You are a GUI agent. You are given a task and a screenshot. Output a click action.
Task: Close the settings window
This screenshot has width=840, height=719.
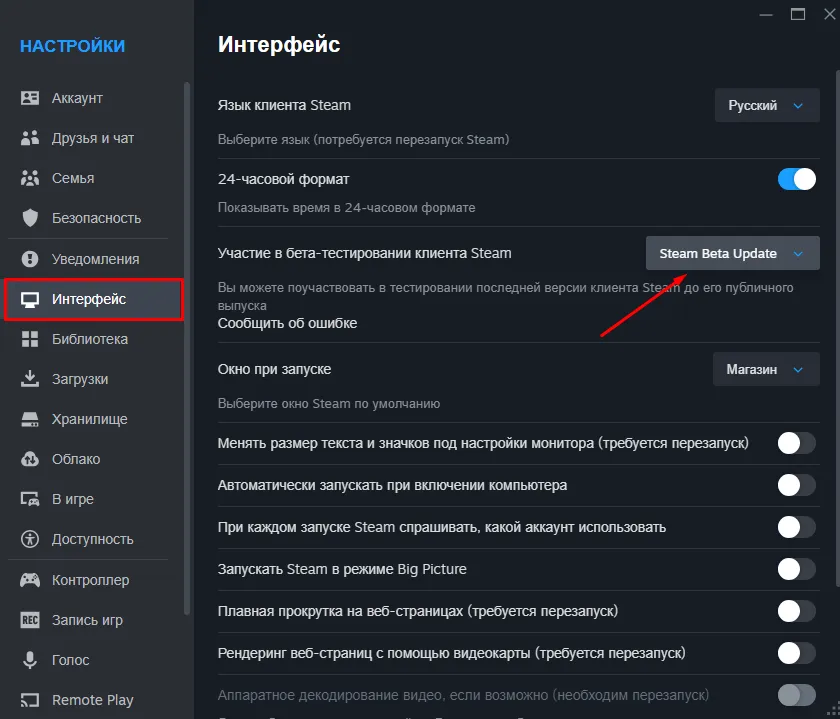pyautogui.click(x=829, y=14)
